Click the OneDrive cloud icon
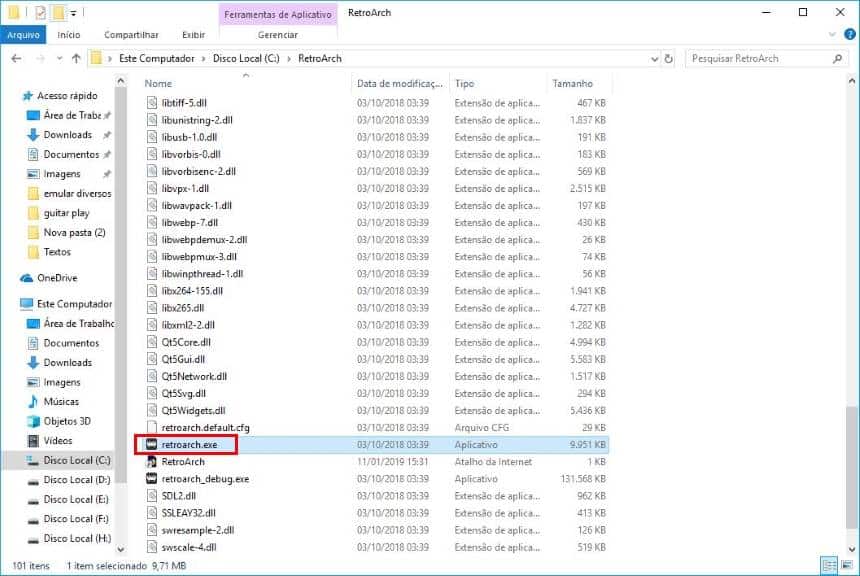 [26, 278]
